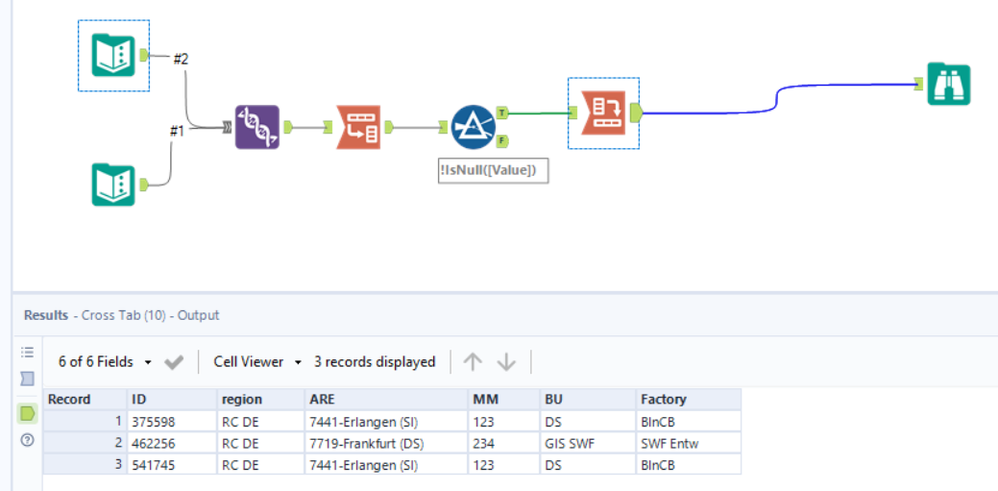Screen dimensions: 998x491
Task: Click the Transpose tool output anchor
Action: 389,127
